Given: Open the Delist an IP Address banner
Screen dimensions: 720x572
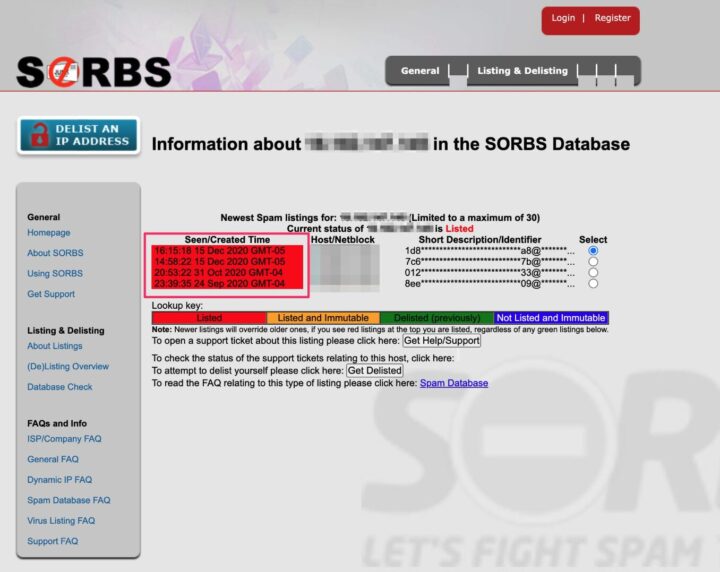Looking at the screenshot, I should (79, 135).
